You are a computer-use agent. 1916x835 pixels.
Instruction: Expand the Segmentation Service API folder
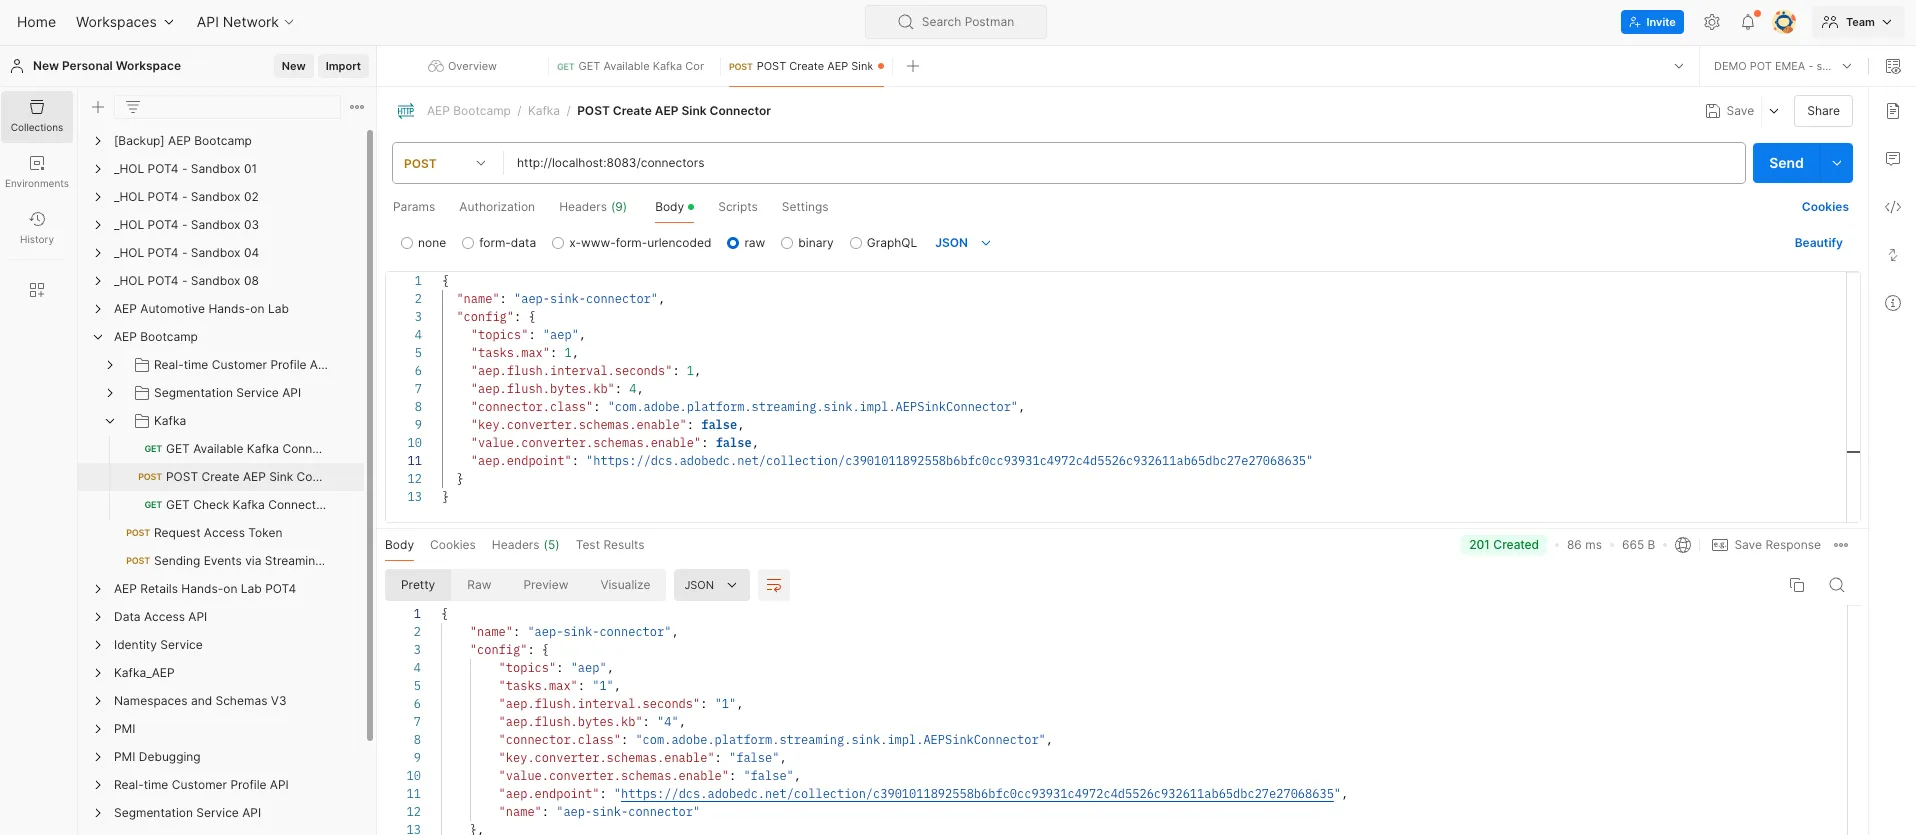point(110,393)
